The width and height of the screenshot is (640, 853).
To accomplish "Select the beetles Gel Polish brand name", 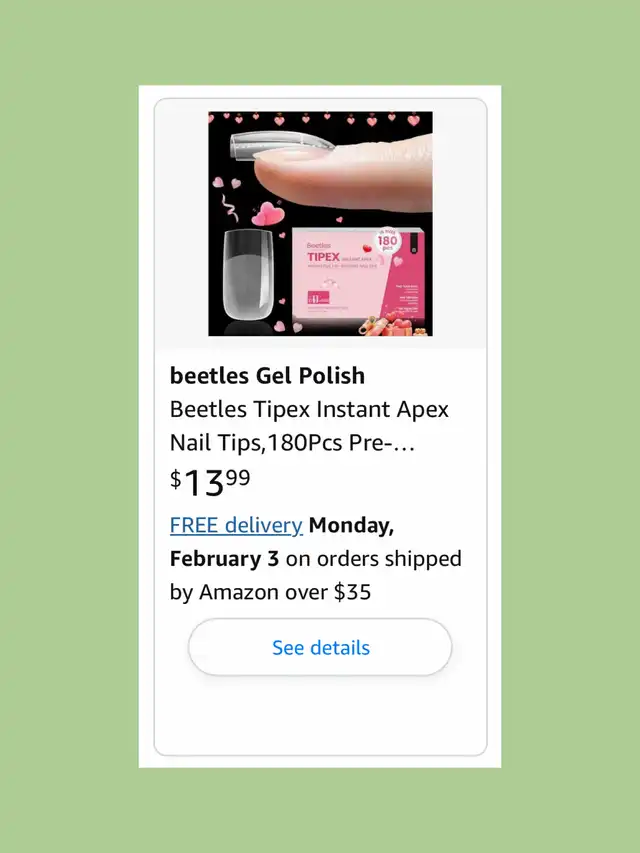I will coord(267,375).
